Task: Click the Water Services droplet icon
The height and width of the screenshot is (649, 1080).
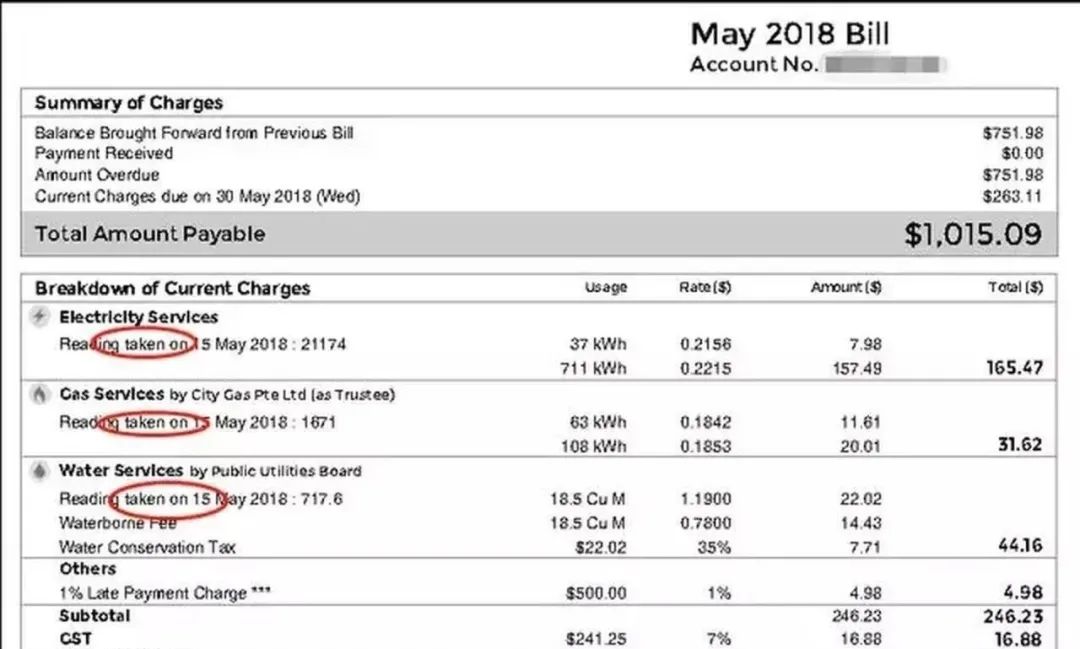Action: click(40, 470)
